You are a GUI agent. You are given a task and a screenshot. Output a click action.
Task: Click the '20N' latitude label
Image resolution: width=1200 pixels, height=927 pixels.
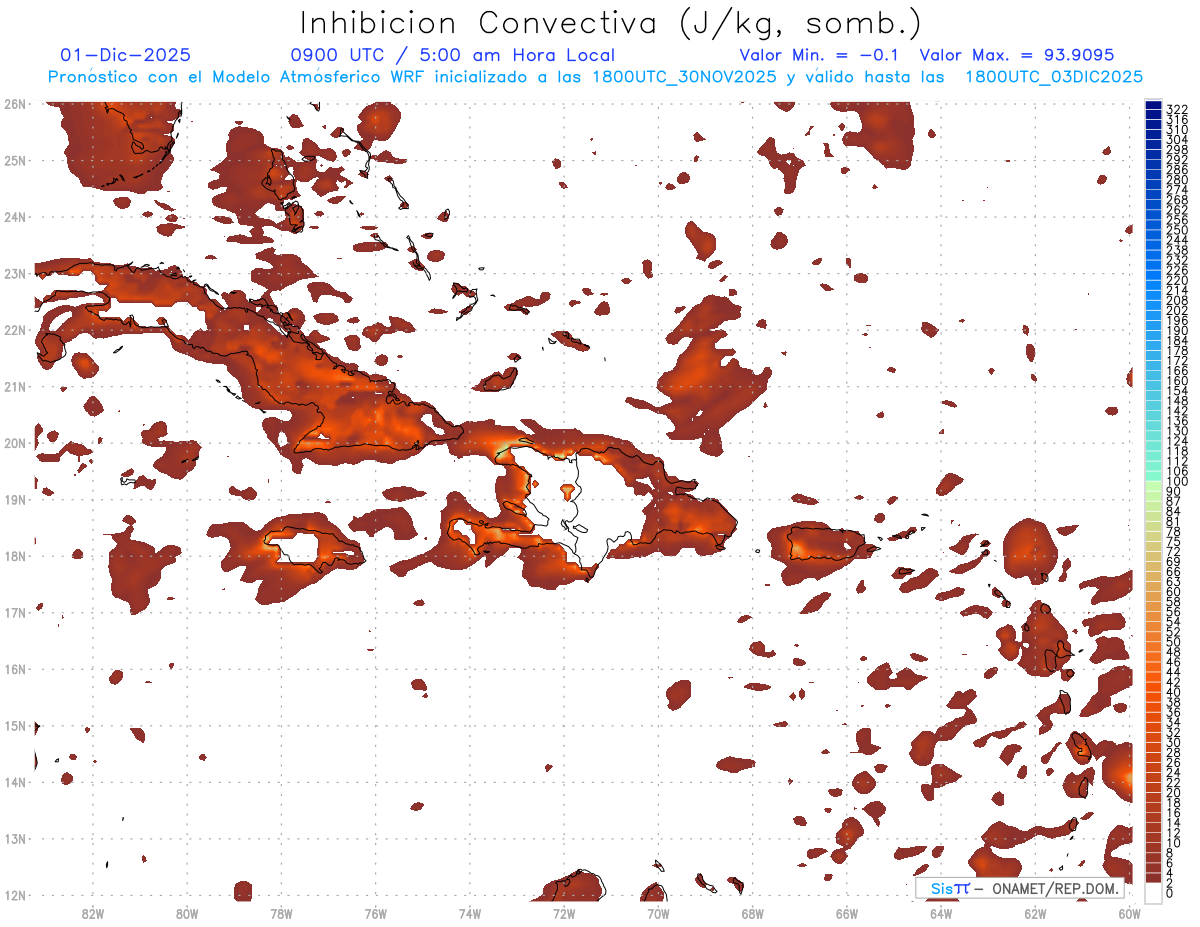coord(15,443)
